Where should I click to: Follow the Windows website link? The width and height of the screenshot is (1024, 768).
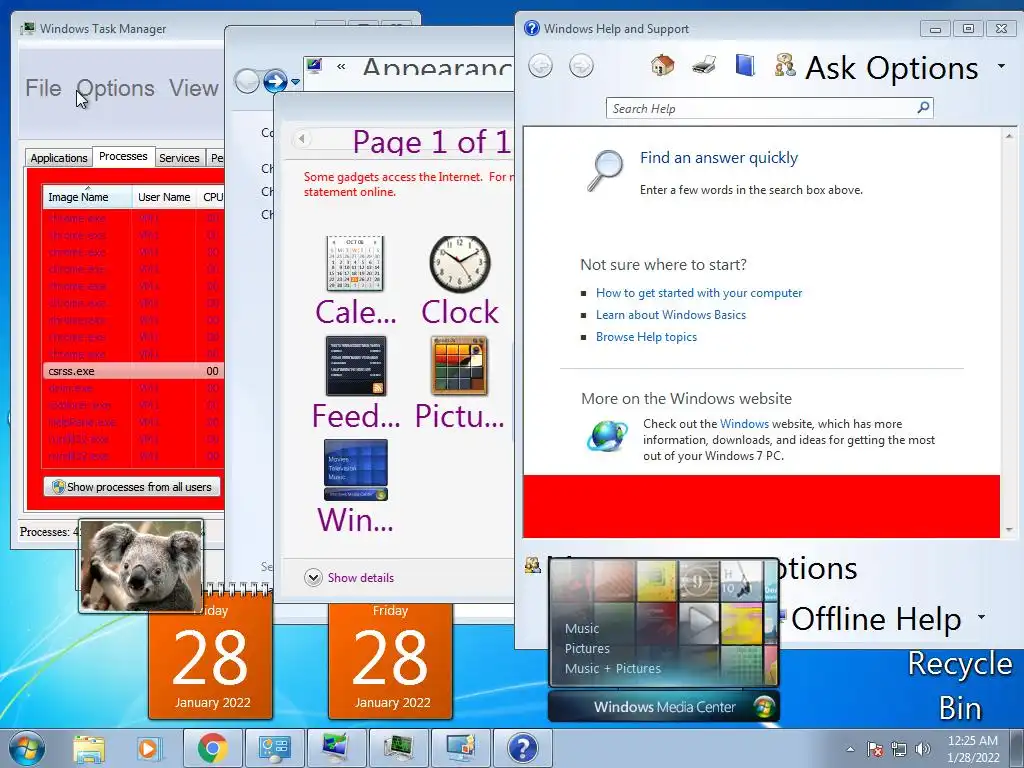pos(744,424)
